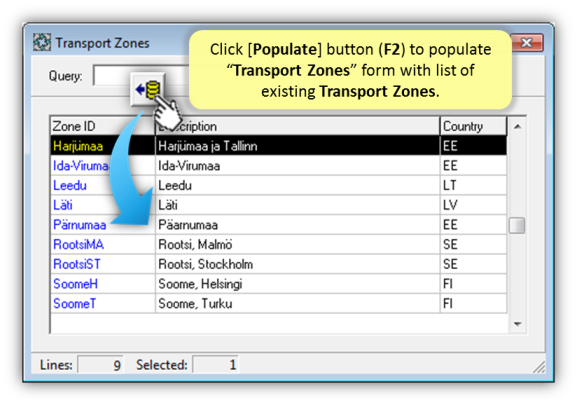Select the Leedu zone ID

70,185
